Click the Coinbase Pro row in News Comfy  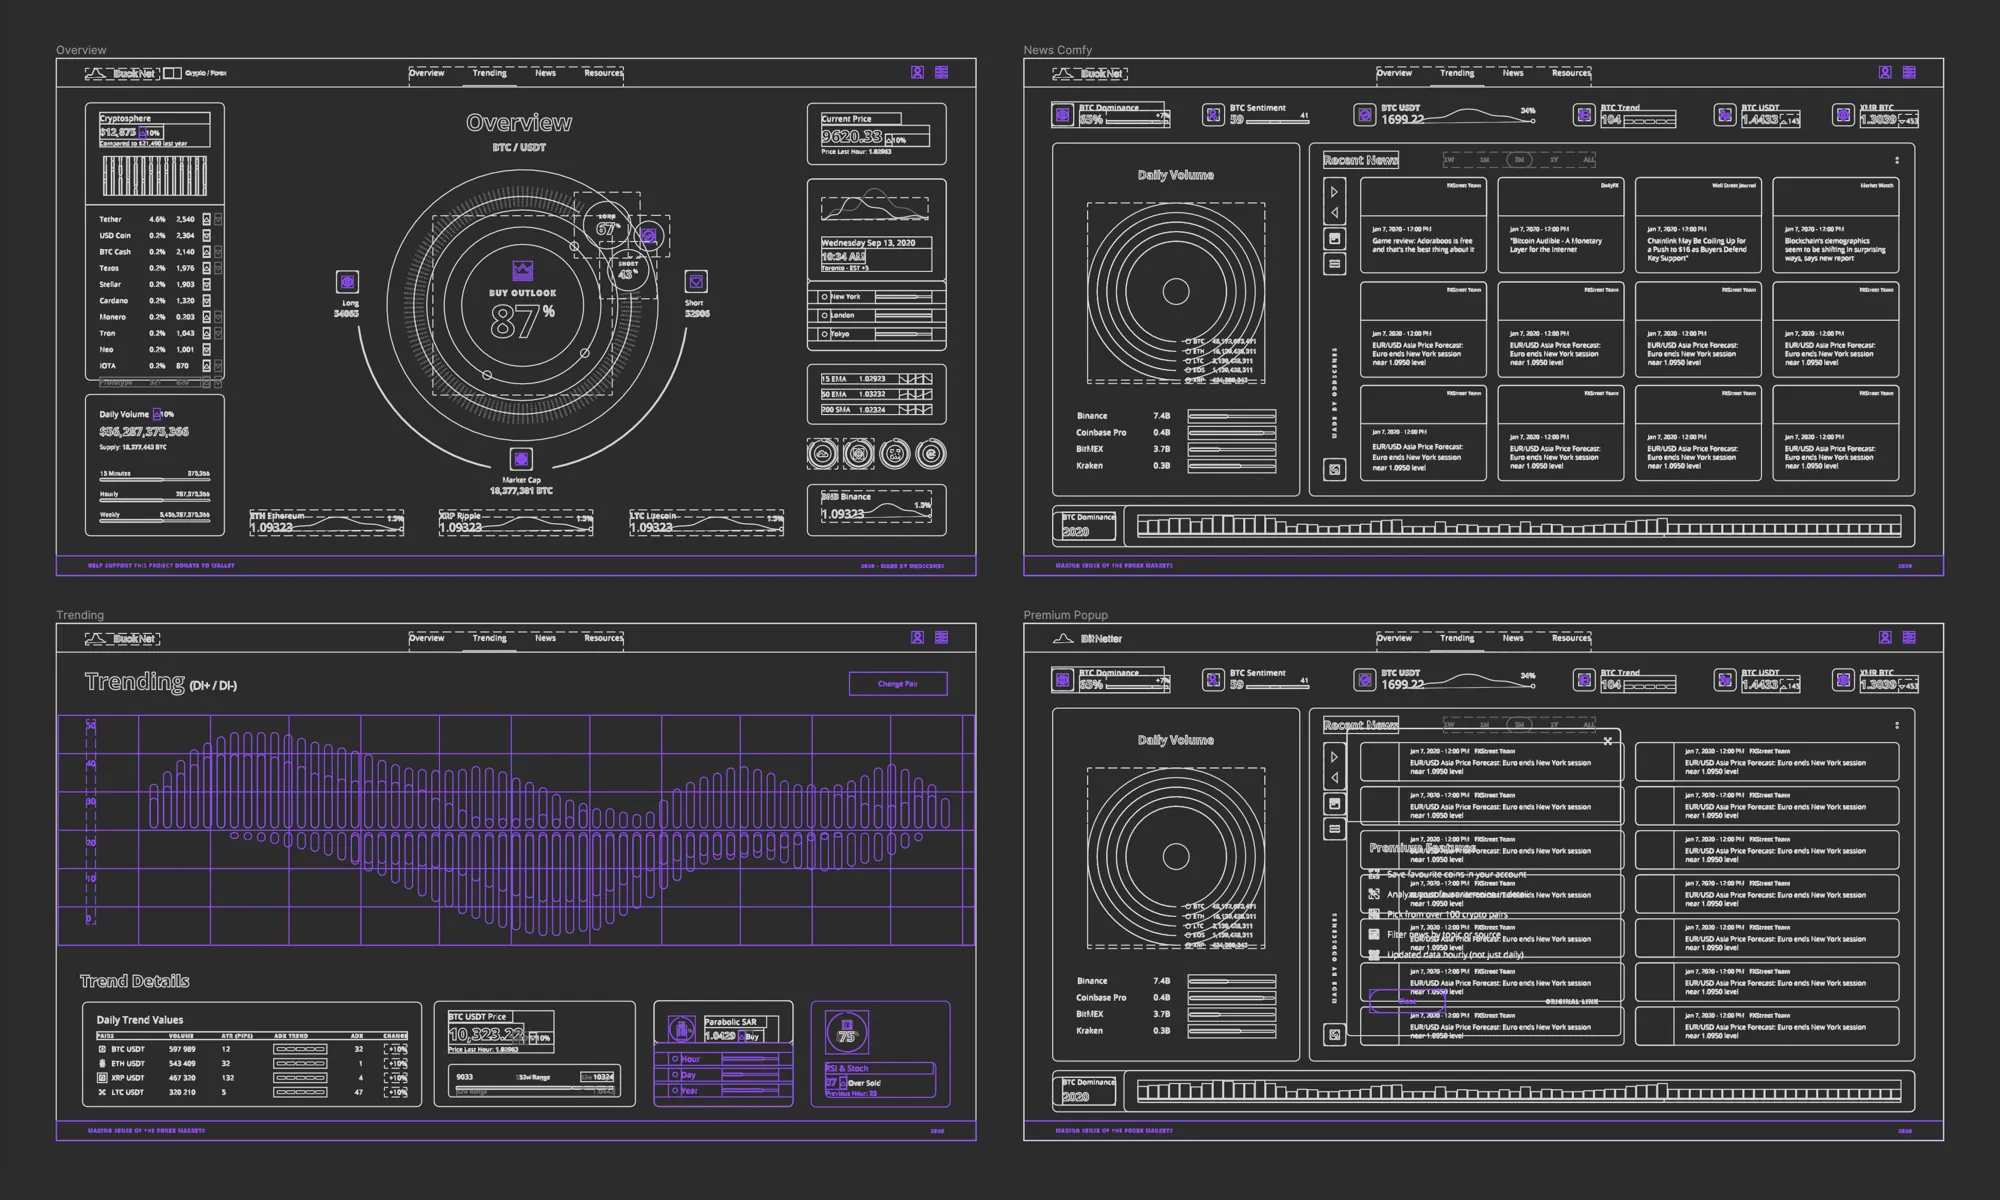[1176, 433]
